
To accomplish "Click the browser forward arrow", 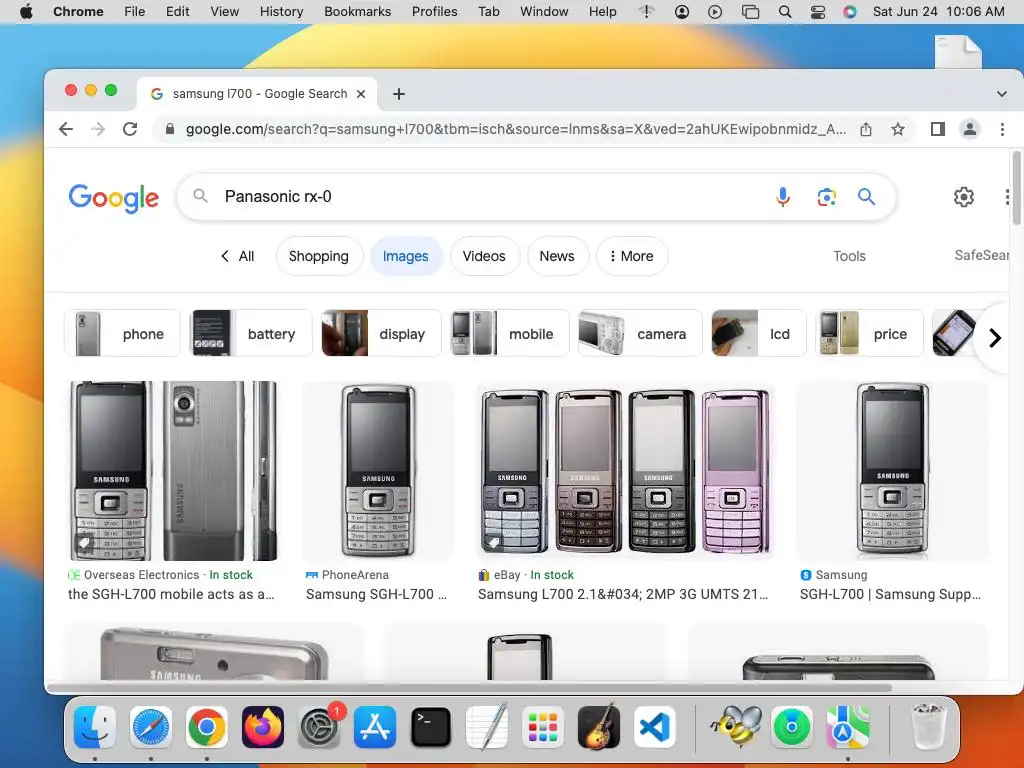I will (98, 129).
